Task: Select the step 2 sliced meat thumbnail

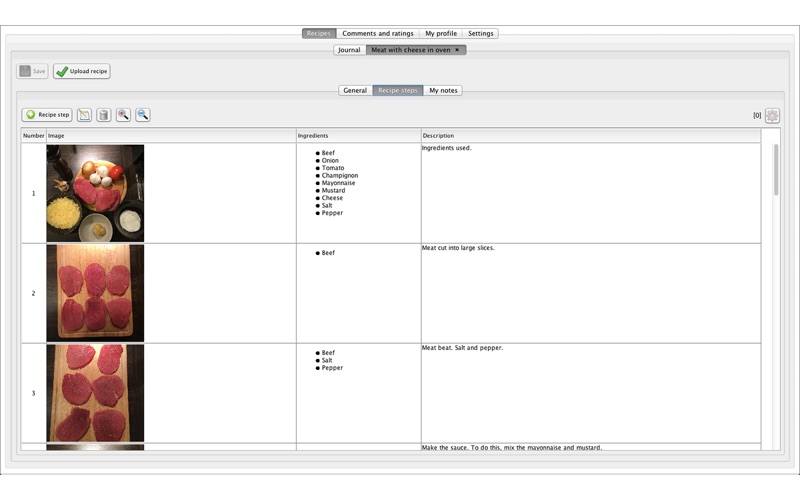Action: (x=95, y=293)
